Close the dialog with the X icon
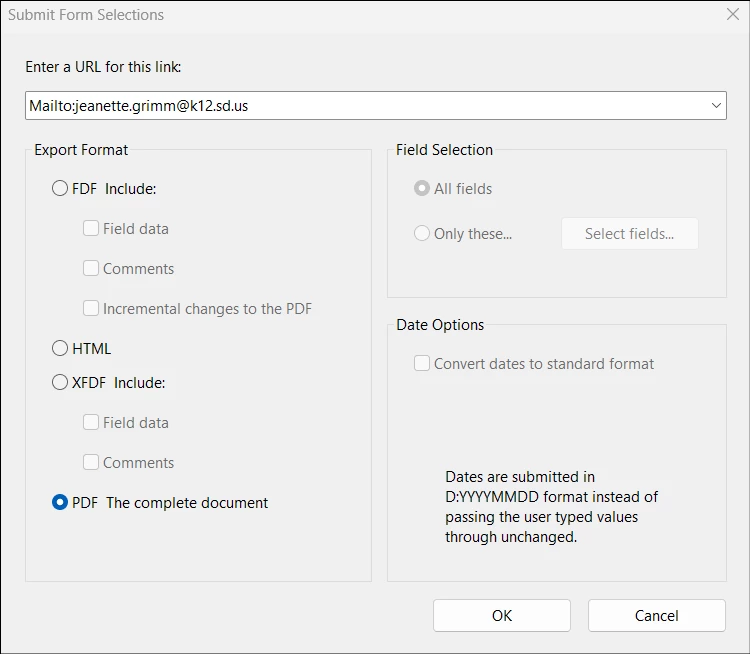 pos(733,14)
